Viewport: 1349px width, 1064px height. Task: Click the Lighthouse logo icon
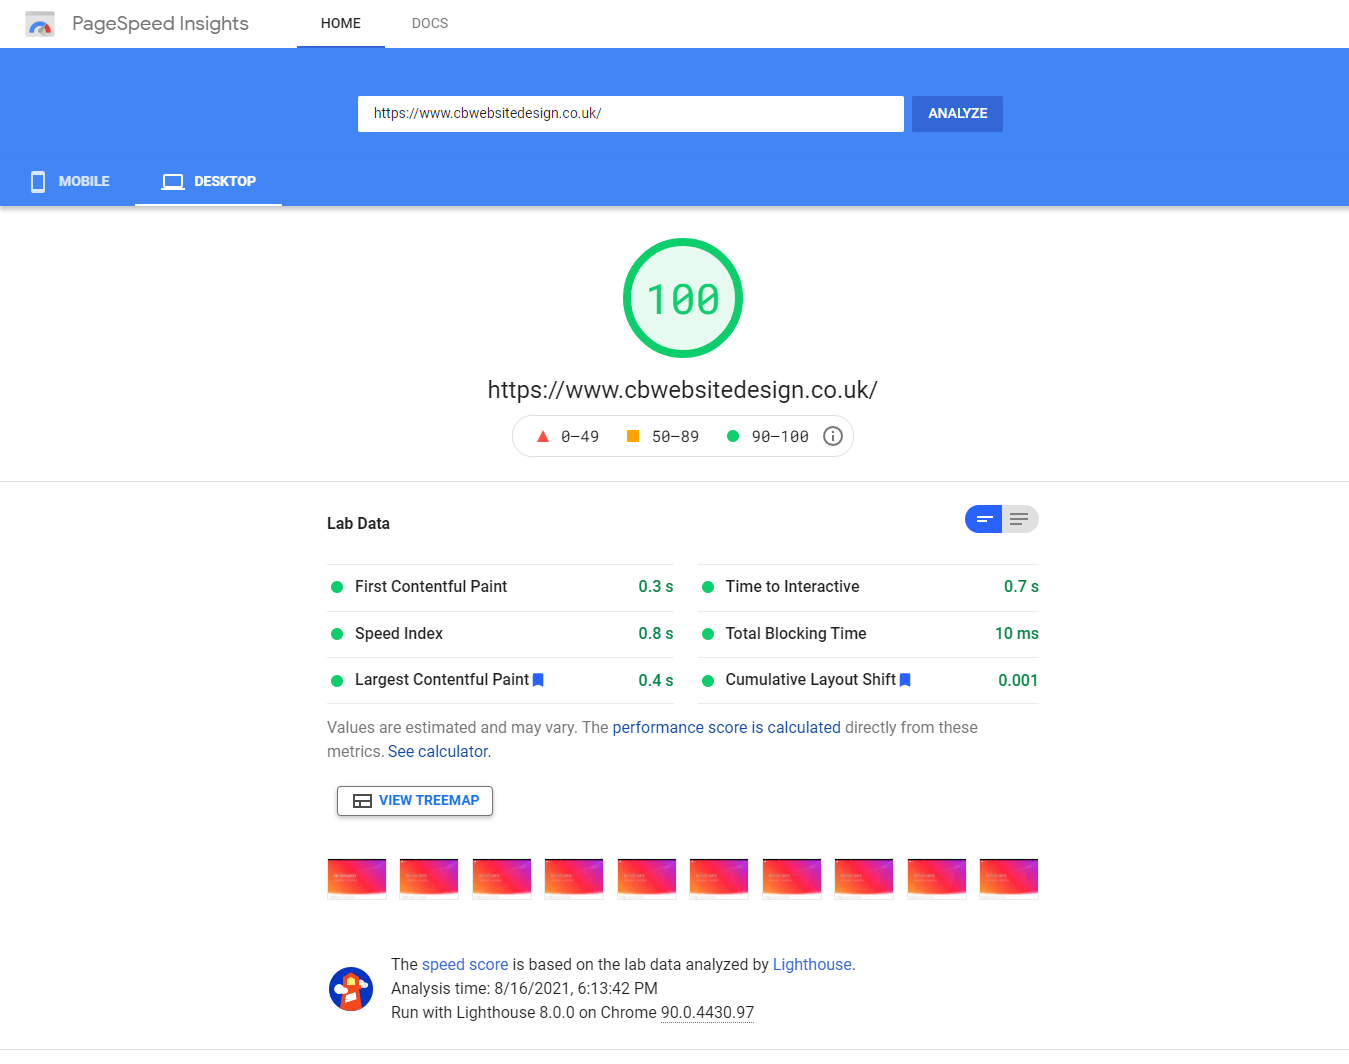click(x=351, y=989)
